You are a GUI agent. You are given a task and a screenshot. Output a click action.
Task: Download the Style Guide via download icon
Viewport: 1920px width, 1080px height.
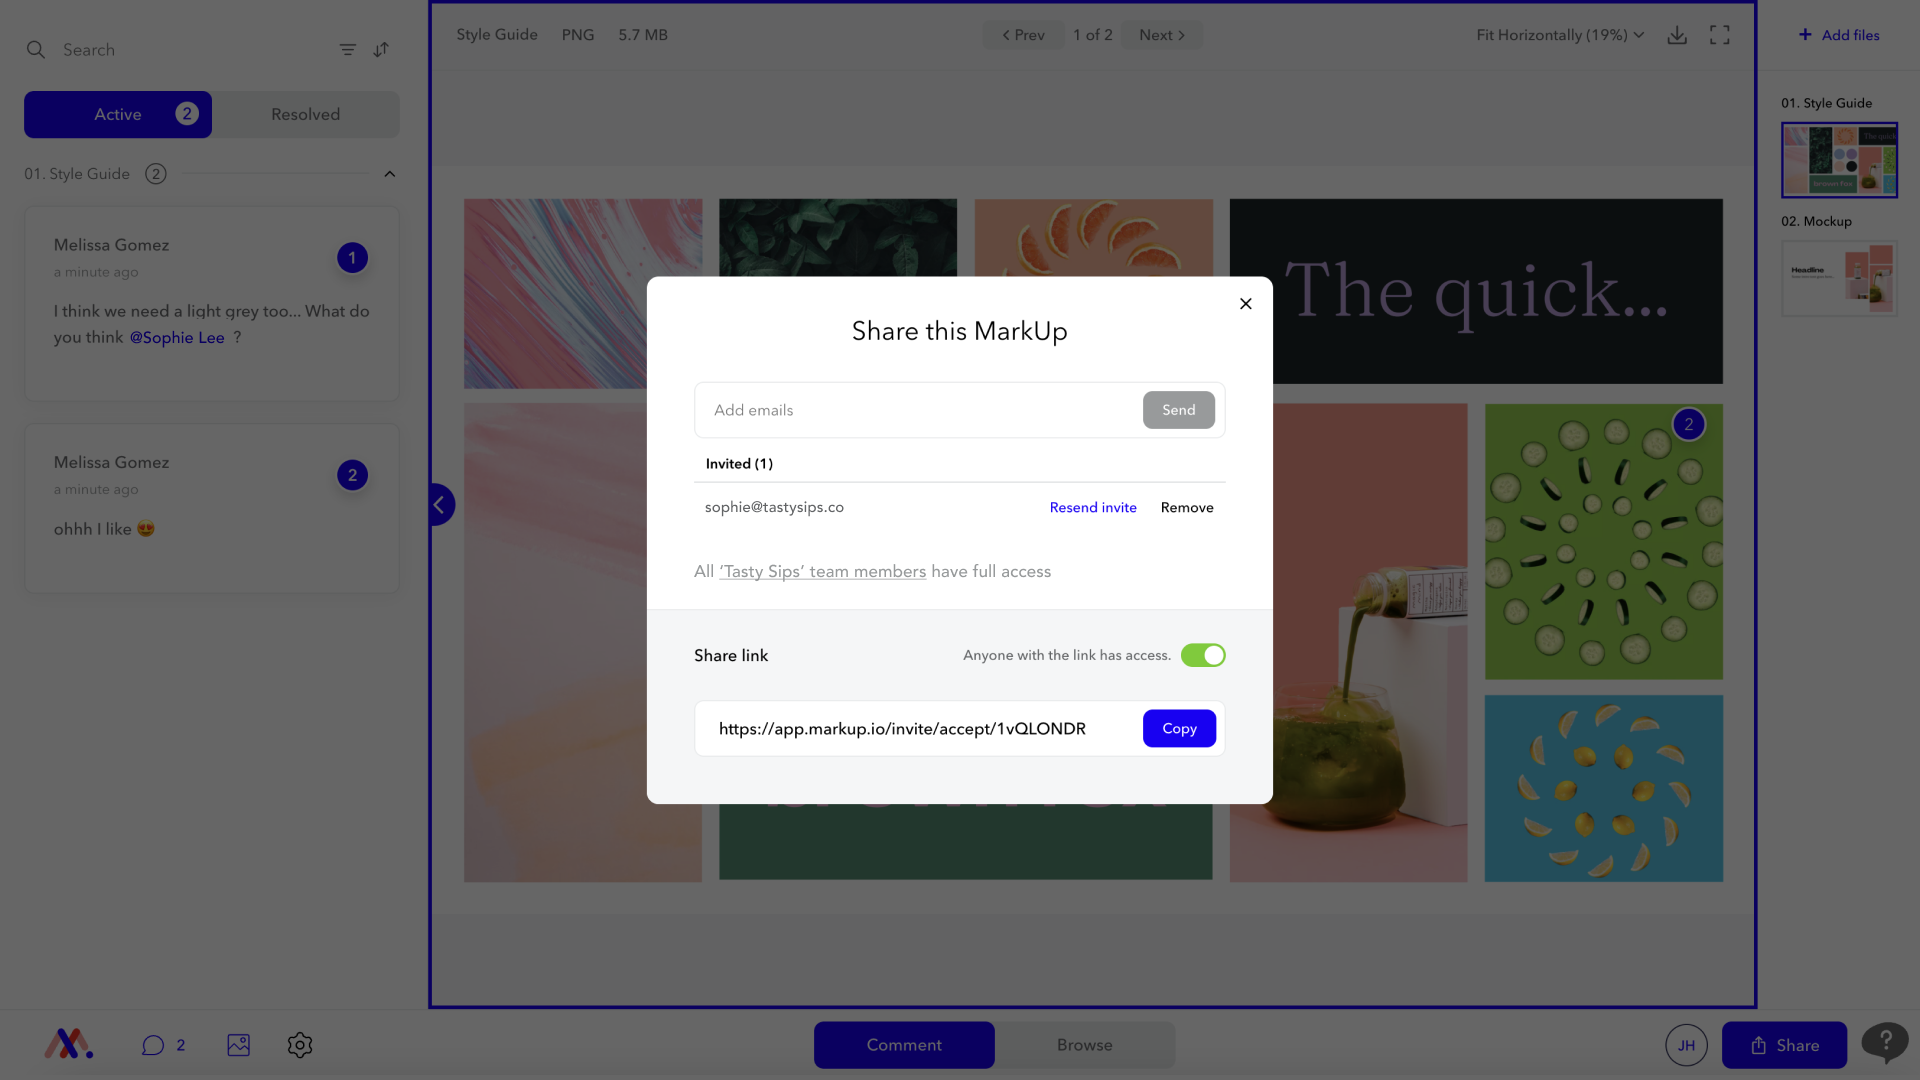pos(1677,34)
